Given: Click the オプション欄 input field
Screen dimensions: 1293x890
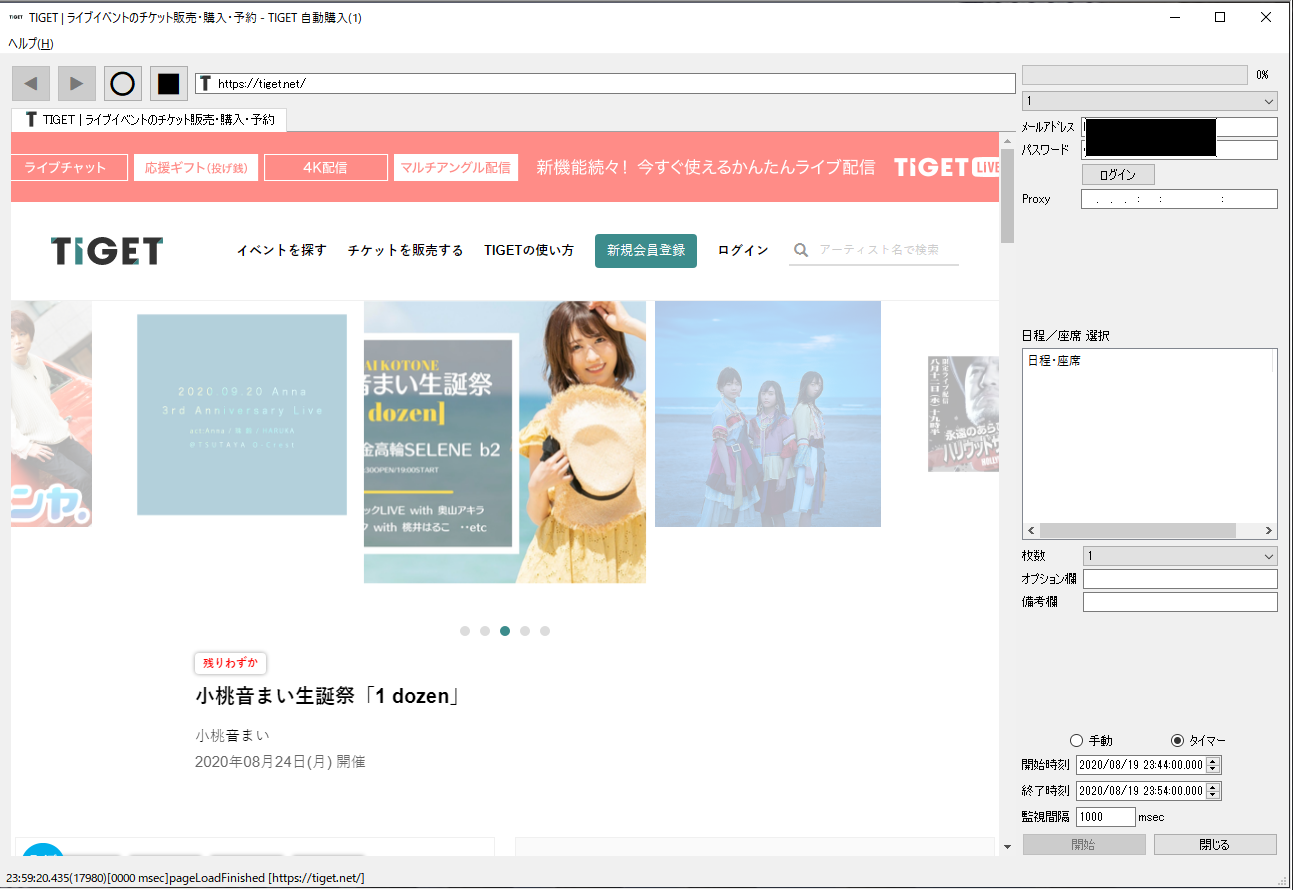Looking at the screenshot, I should (1180, 579).
